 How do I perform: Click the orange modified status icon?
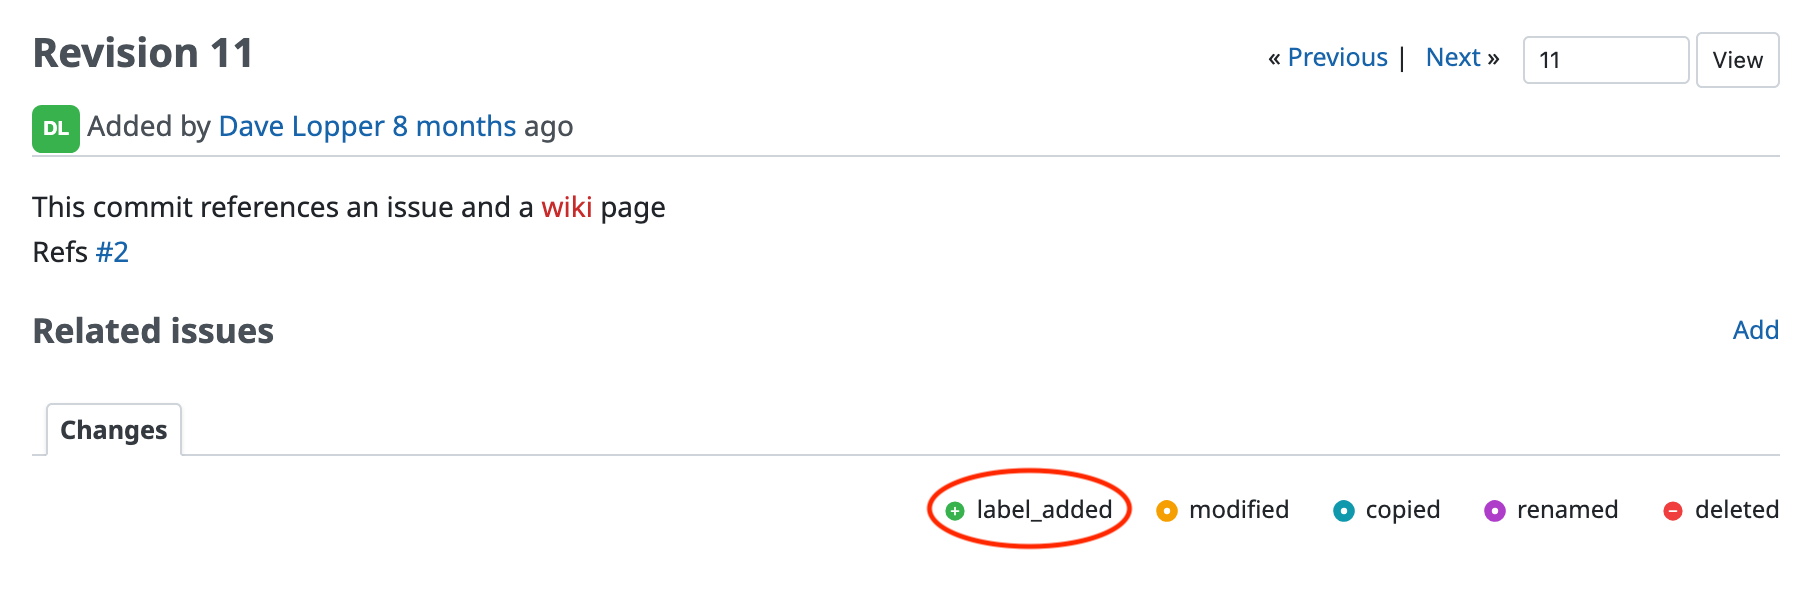click(1166, 511)
